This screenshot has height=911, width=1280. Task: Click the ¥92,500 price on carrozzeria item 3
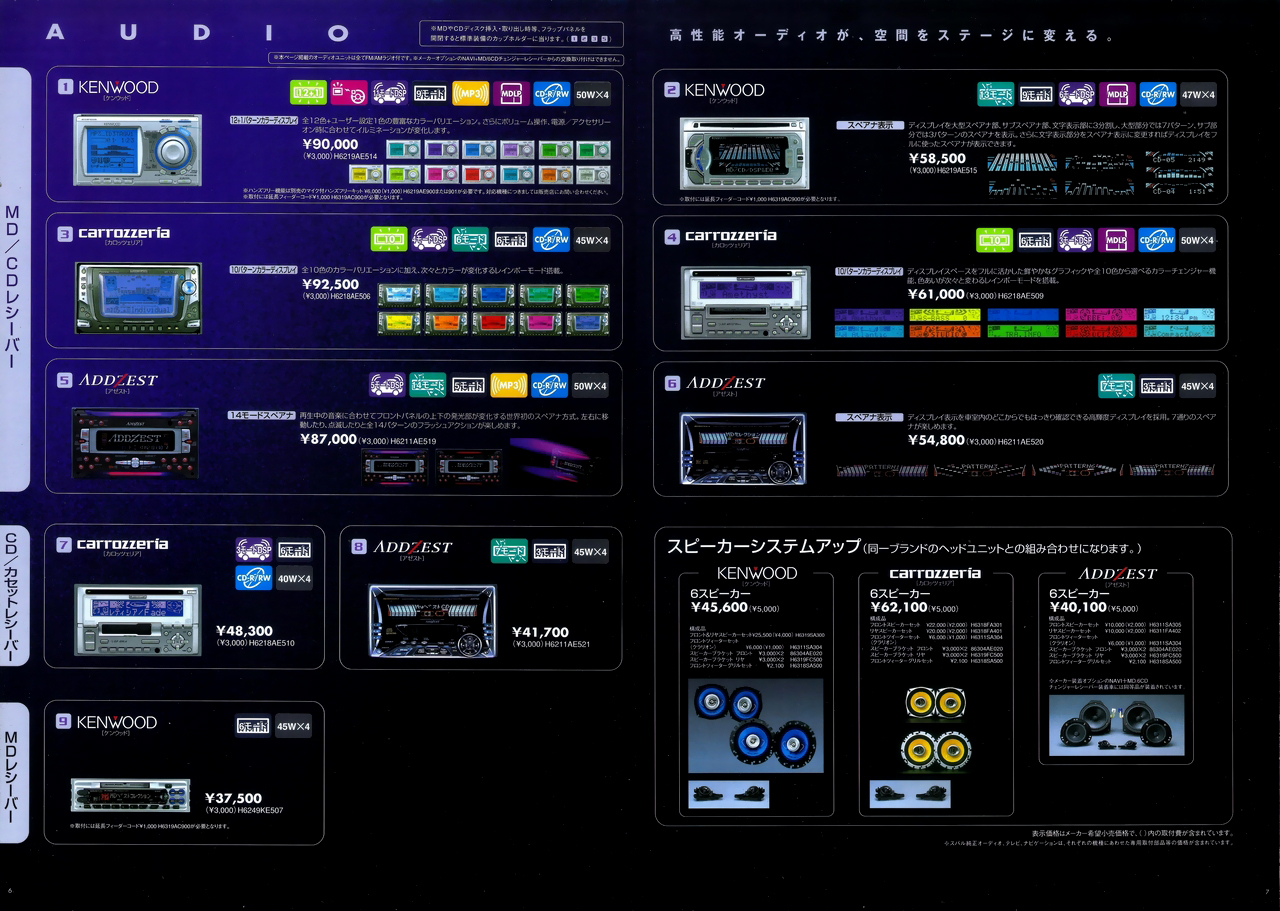[x=330, y=284]
